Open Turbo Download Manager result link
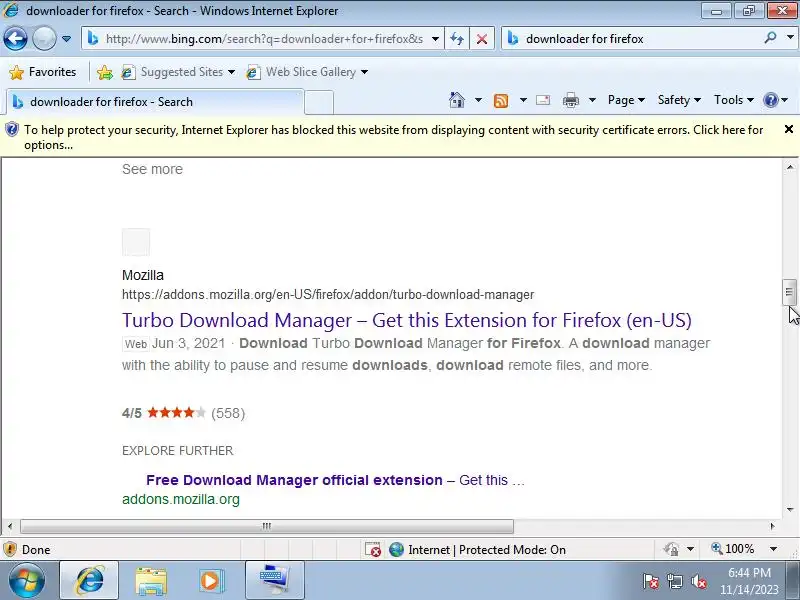The height and width of the screenshot is (600, 800). 407,320
